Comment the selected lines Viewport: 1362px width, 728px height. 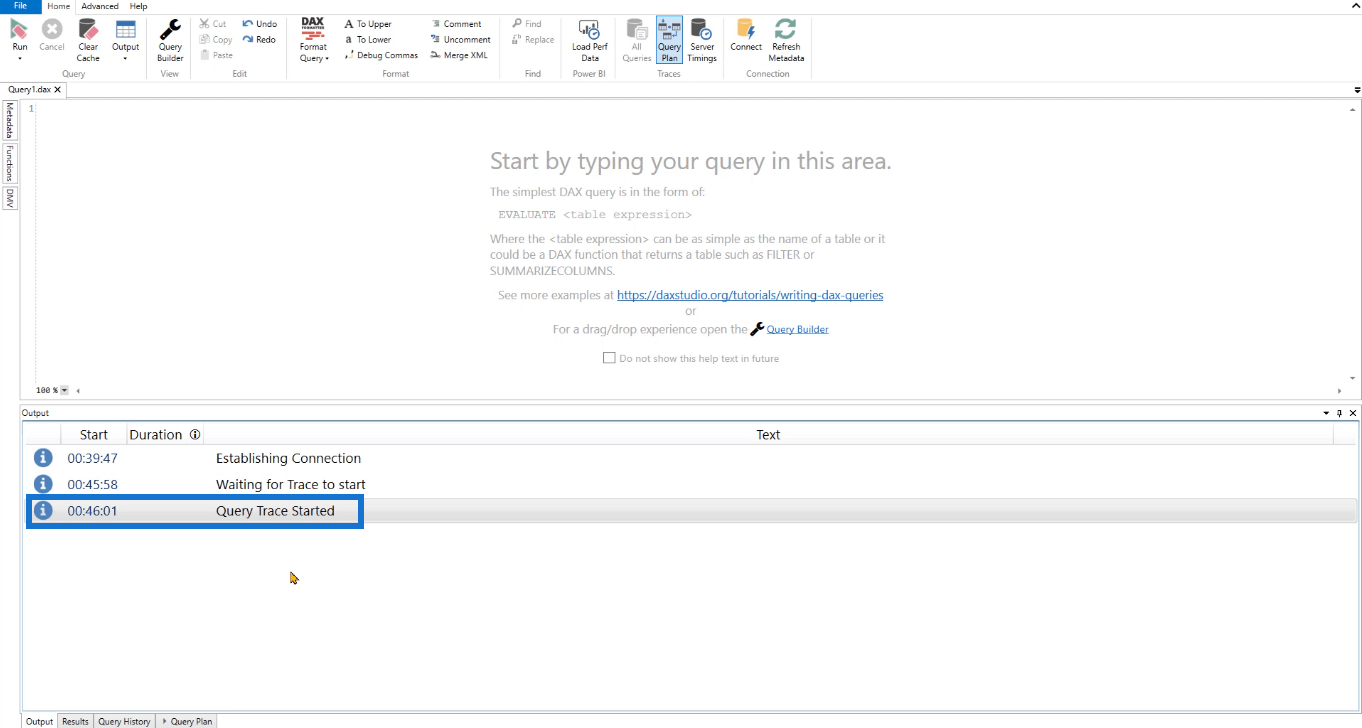[x=456, y=24]
